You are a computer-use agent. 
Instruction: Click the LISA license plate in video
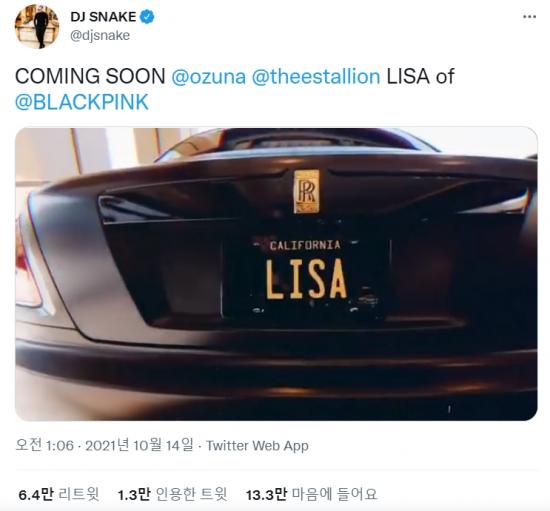coord(306,275)
